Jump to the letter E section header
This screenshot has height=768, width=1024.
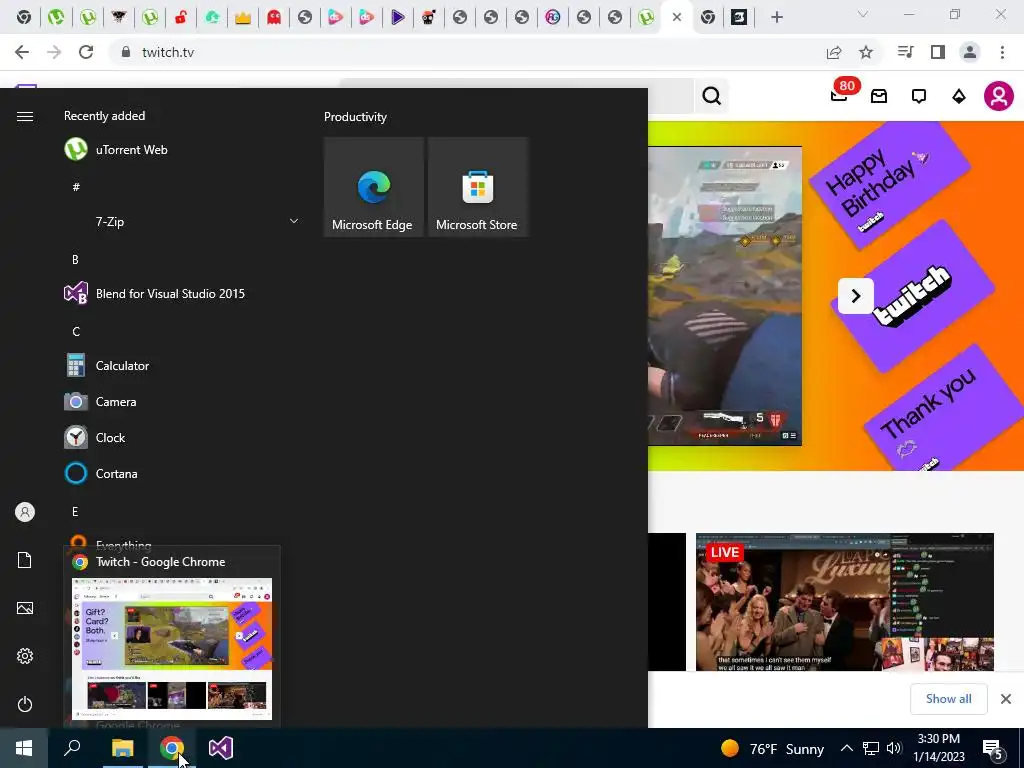point(75,511)
